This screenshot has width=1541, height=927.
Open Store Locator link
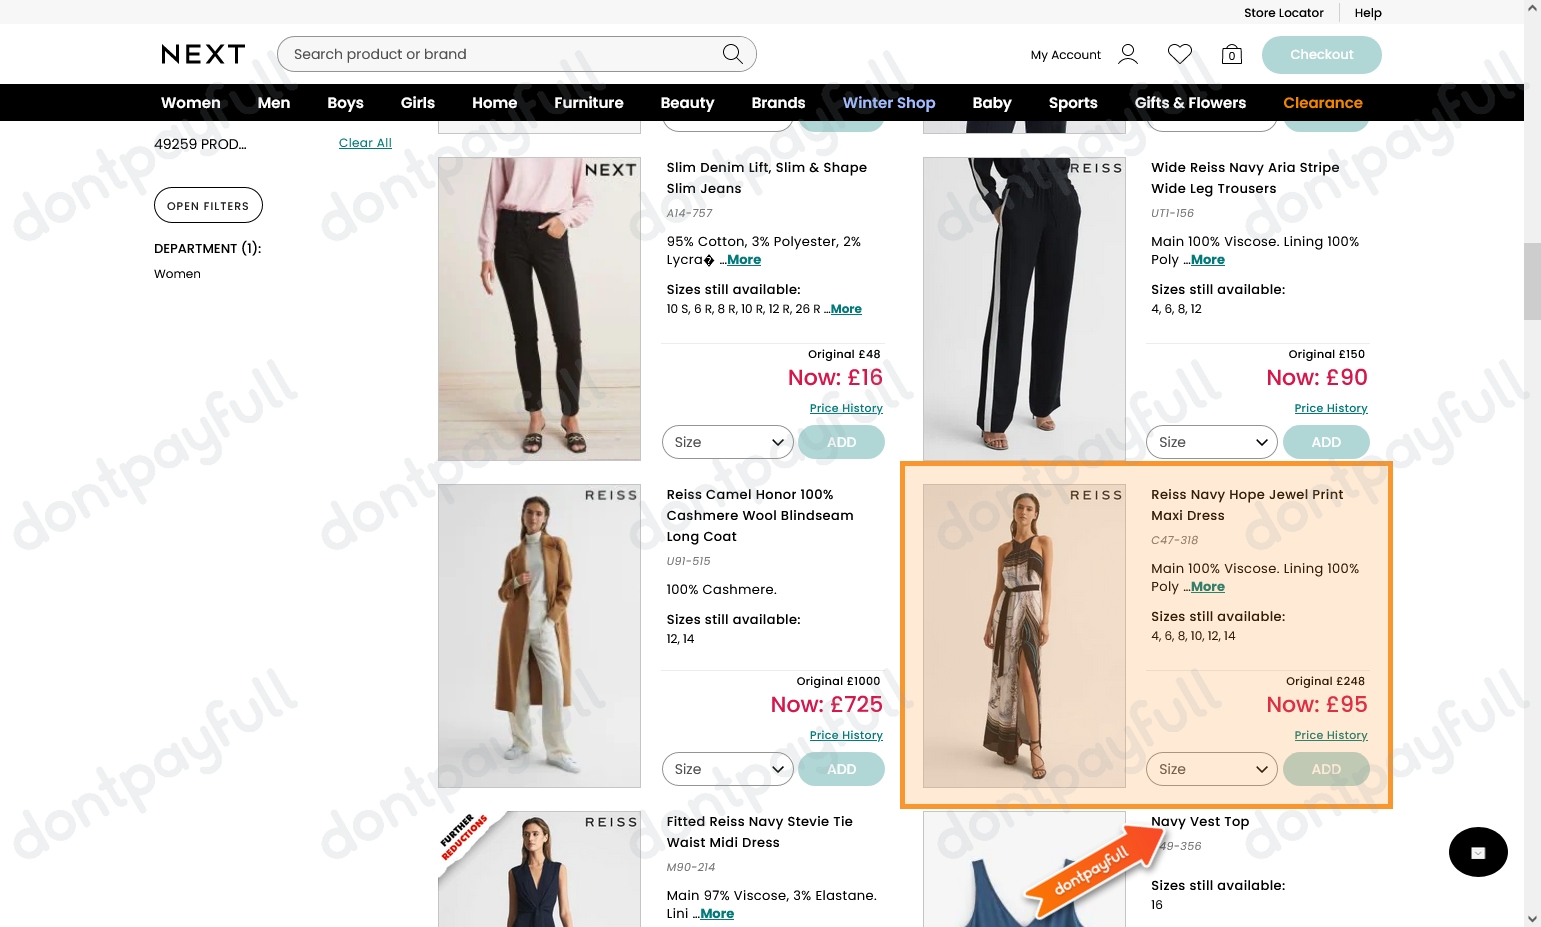1283,13
